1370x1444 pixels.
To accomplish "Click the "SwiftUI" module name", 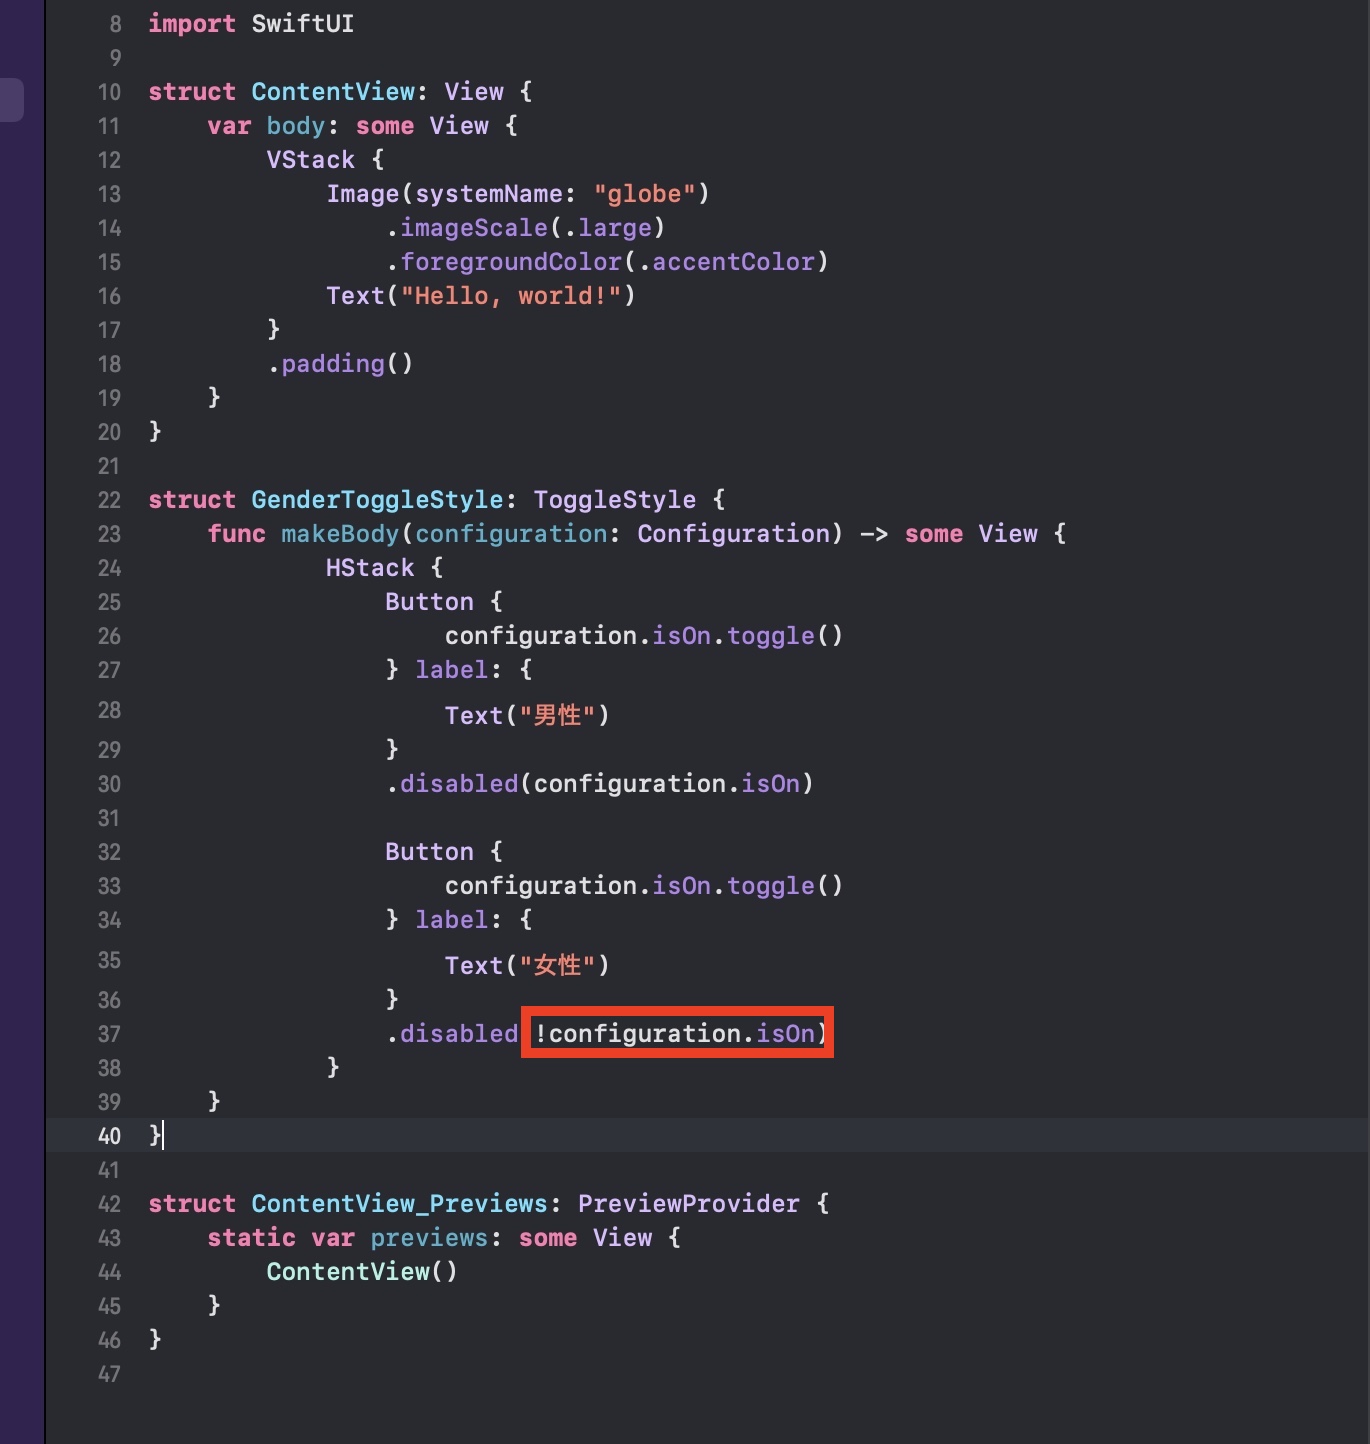I will tap(303, 24).
